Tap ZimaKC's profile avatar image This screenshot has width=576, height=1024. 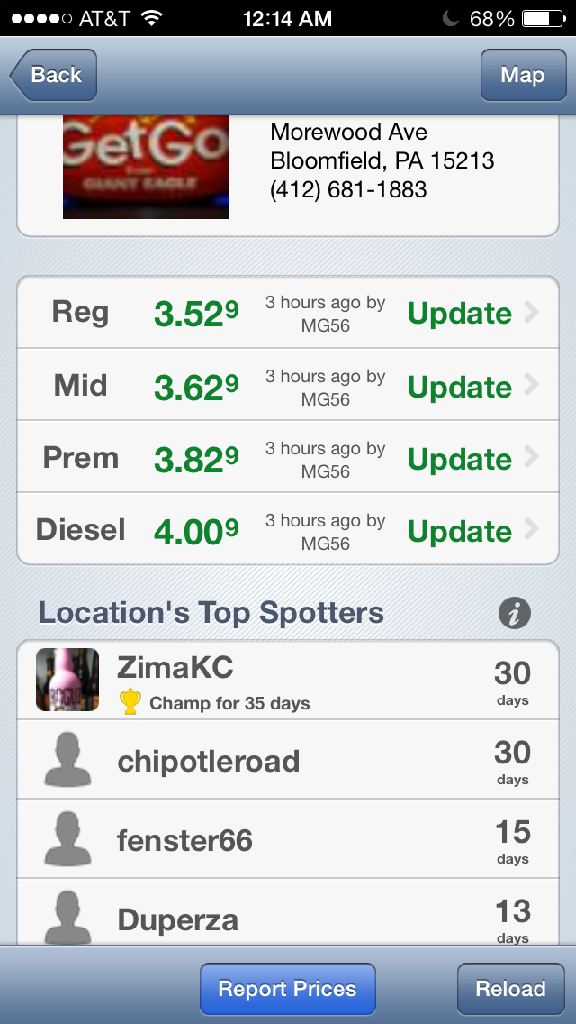pyautogui.click(x=67, y=679)
